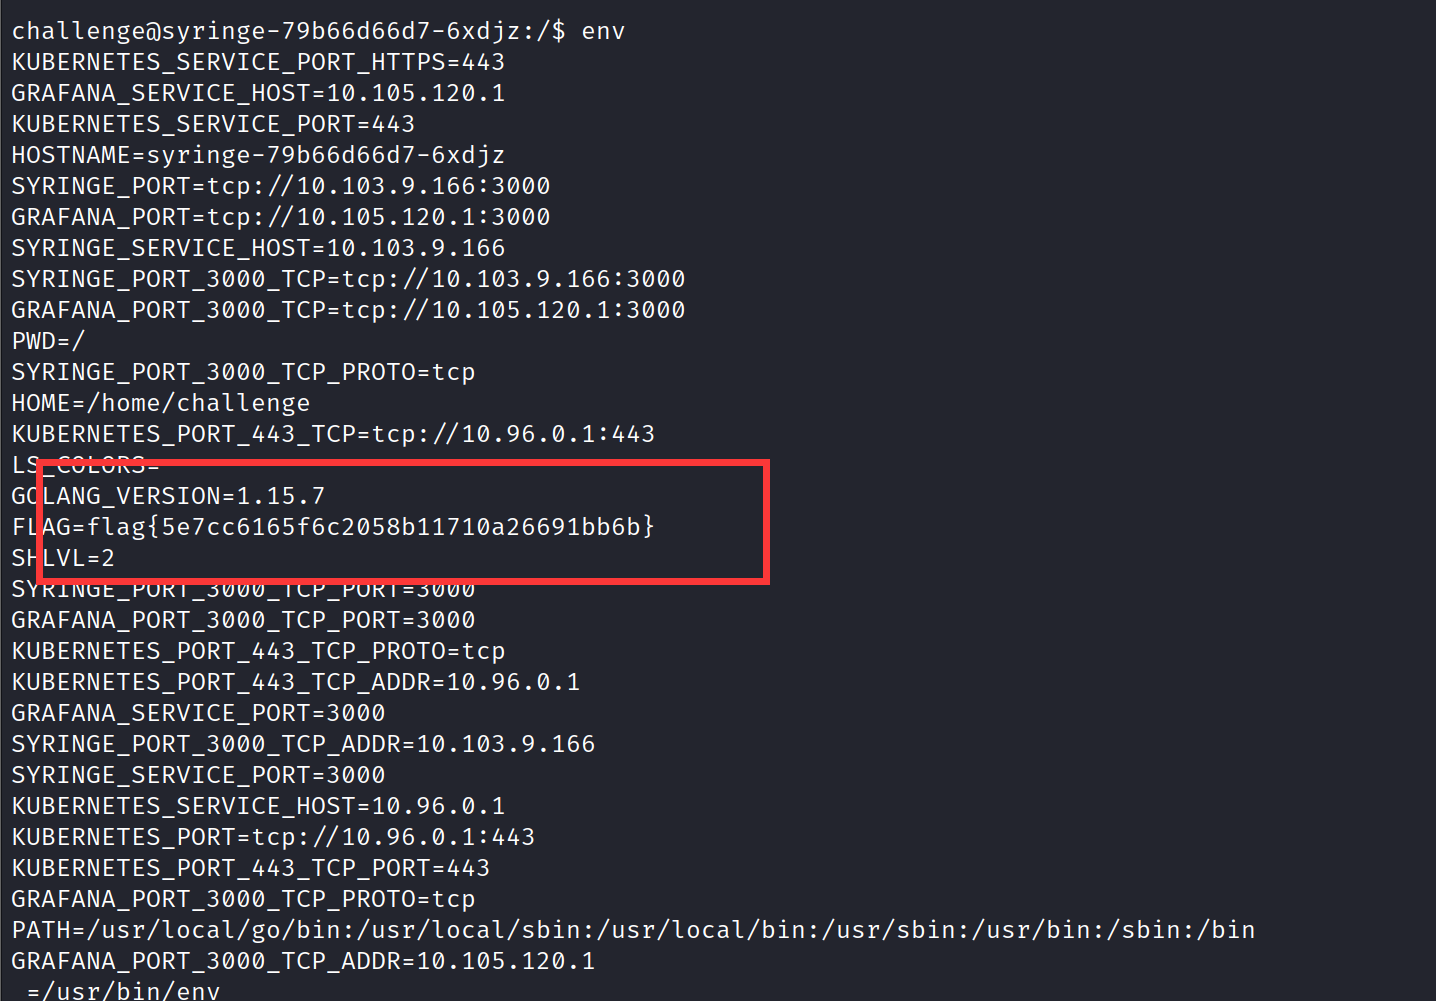Click the GRAFANA_PORT=tcp://10.105.120.1:3000 line
Screen dimensions: 1436x1001
pos(281,217)
